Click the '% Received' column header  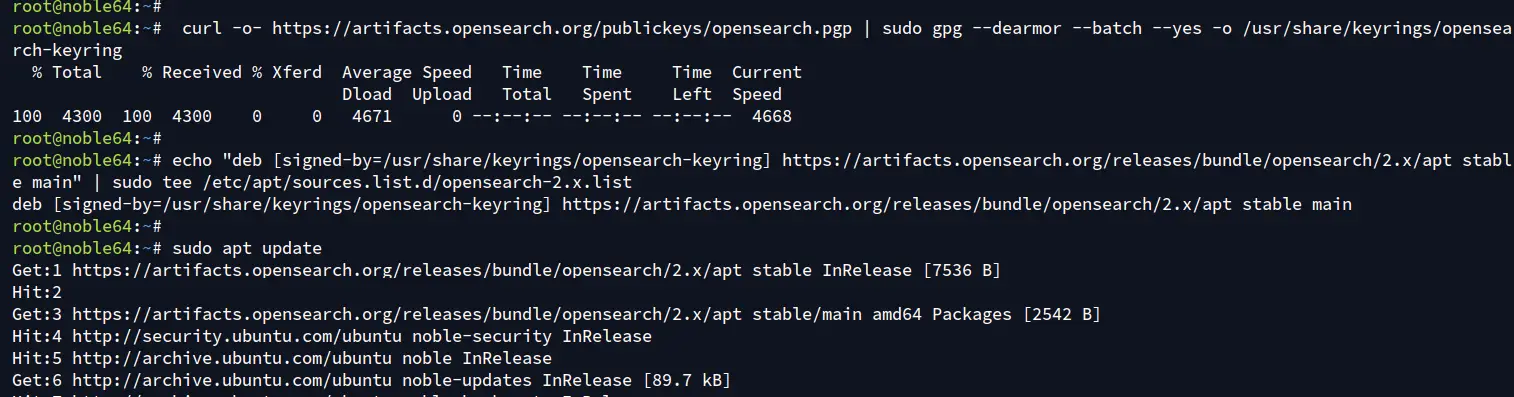pos(192,72)
